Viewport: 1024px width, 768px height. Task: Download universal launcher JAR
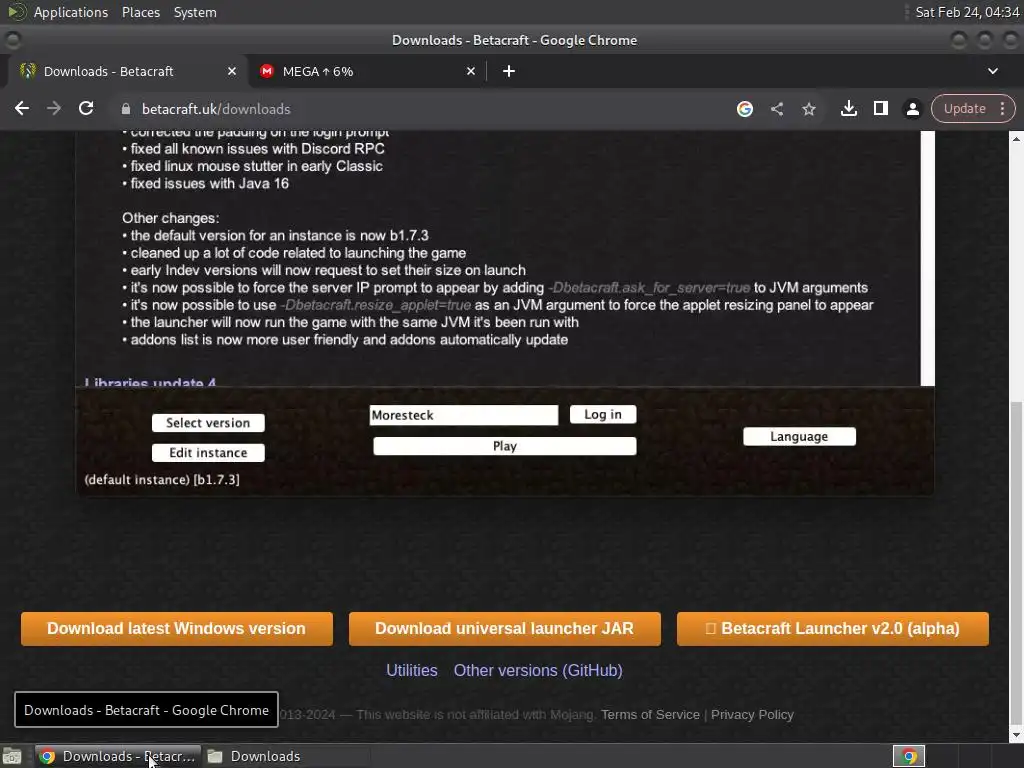tap(504, 629)
